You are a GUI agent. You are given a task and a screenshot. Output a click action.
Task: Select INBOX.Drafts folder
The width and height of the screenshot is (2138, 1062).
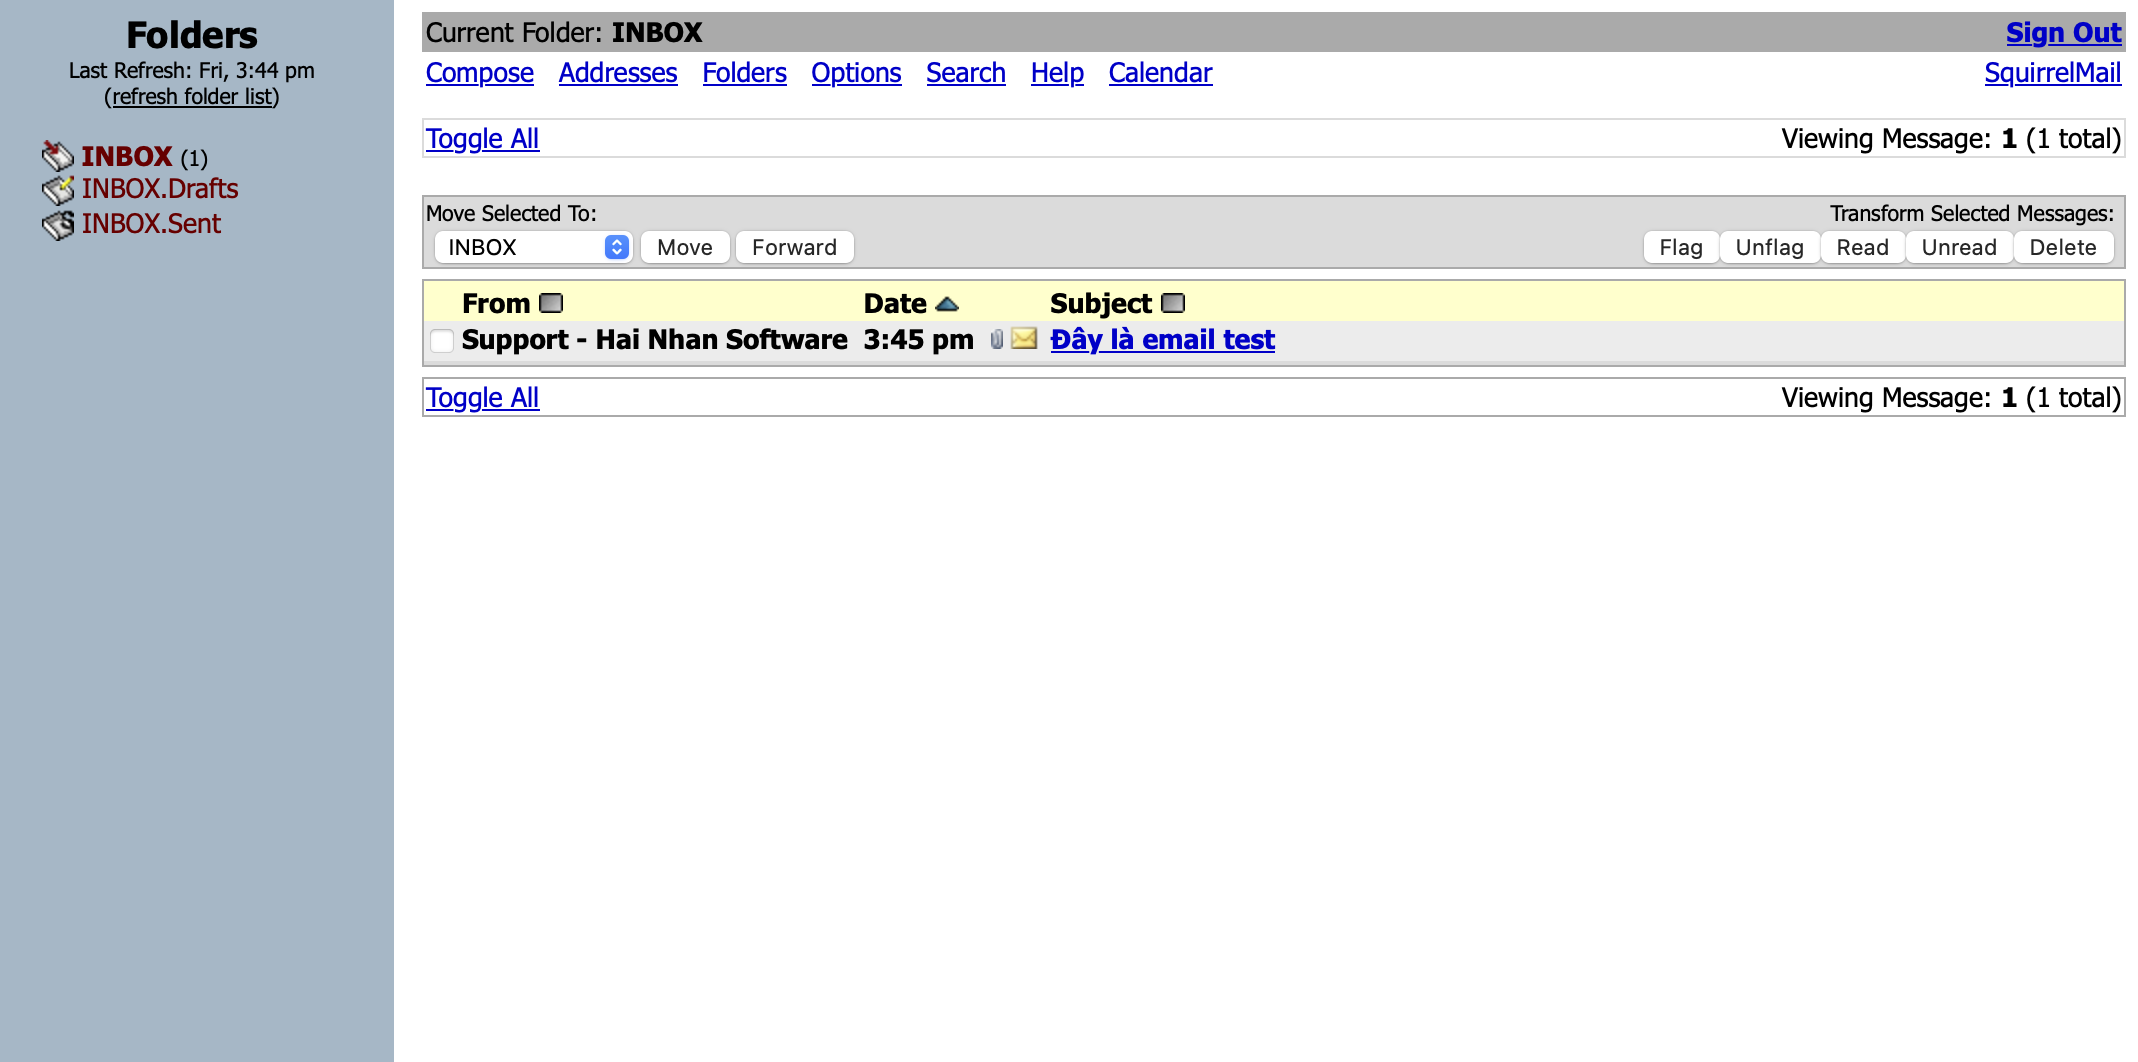point(160,189)
